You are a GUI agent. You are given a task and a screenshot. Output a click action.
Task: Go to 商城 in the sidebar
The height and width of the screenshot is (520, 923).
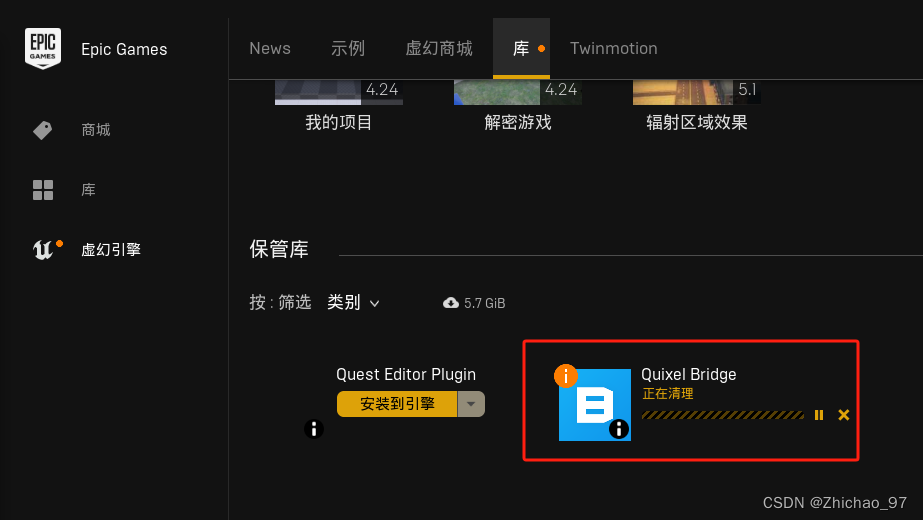(x=96, y=130)
